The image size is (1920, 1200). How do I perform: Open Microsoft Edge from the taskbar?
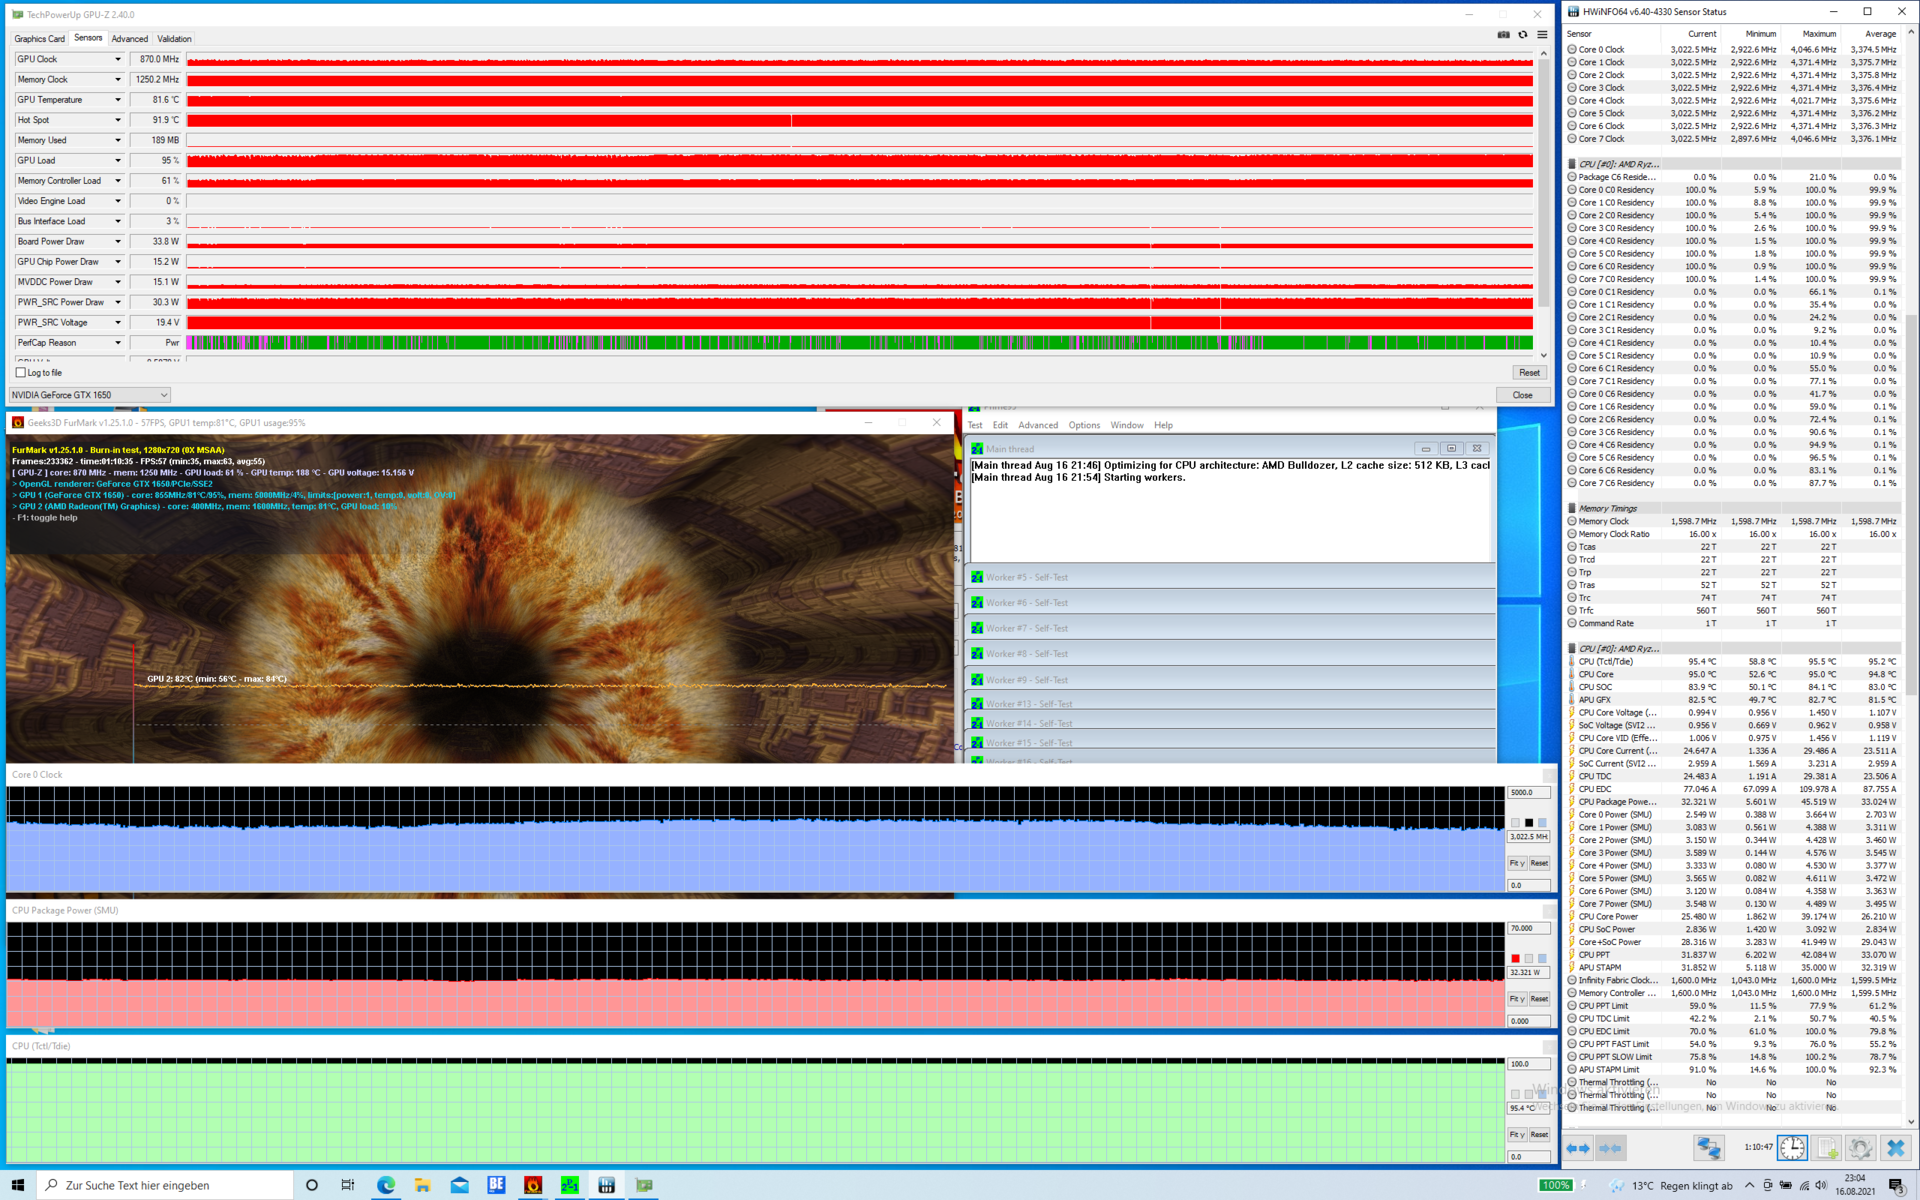point(386,1185)
